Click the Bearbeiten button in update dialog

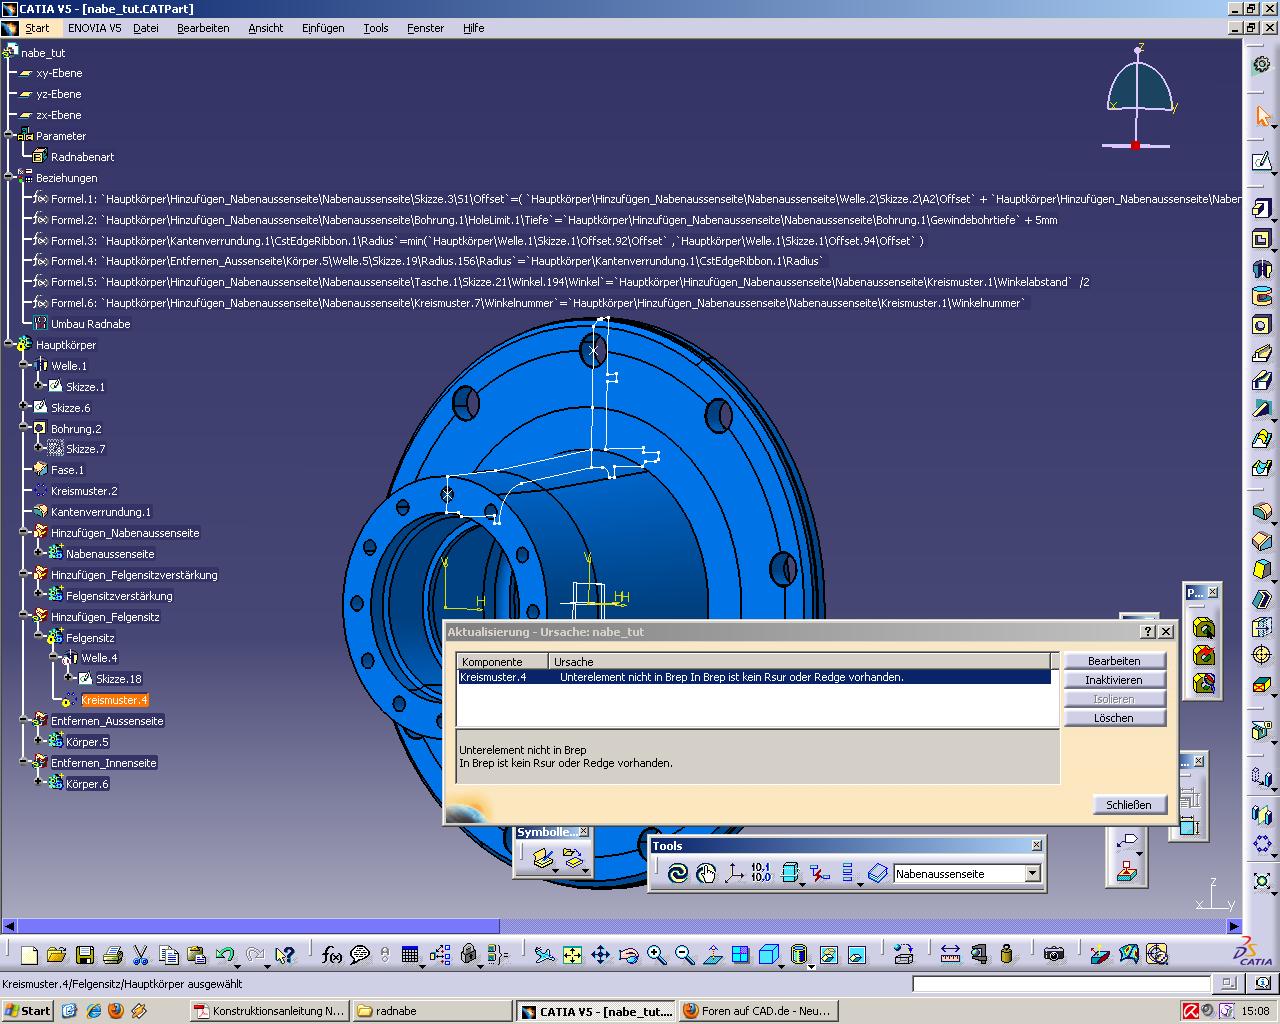tap(1114, 661)
